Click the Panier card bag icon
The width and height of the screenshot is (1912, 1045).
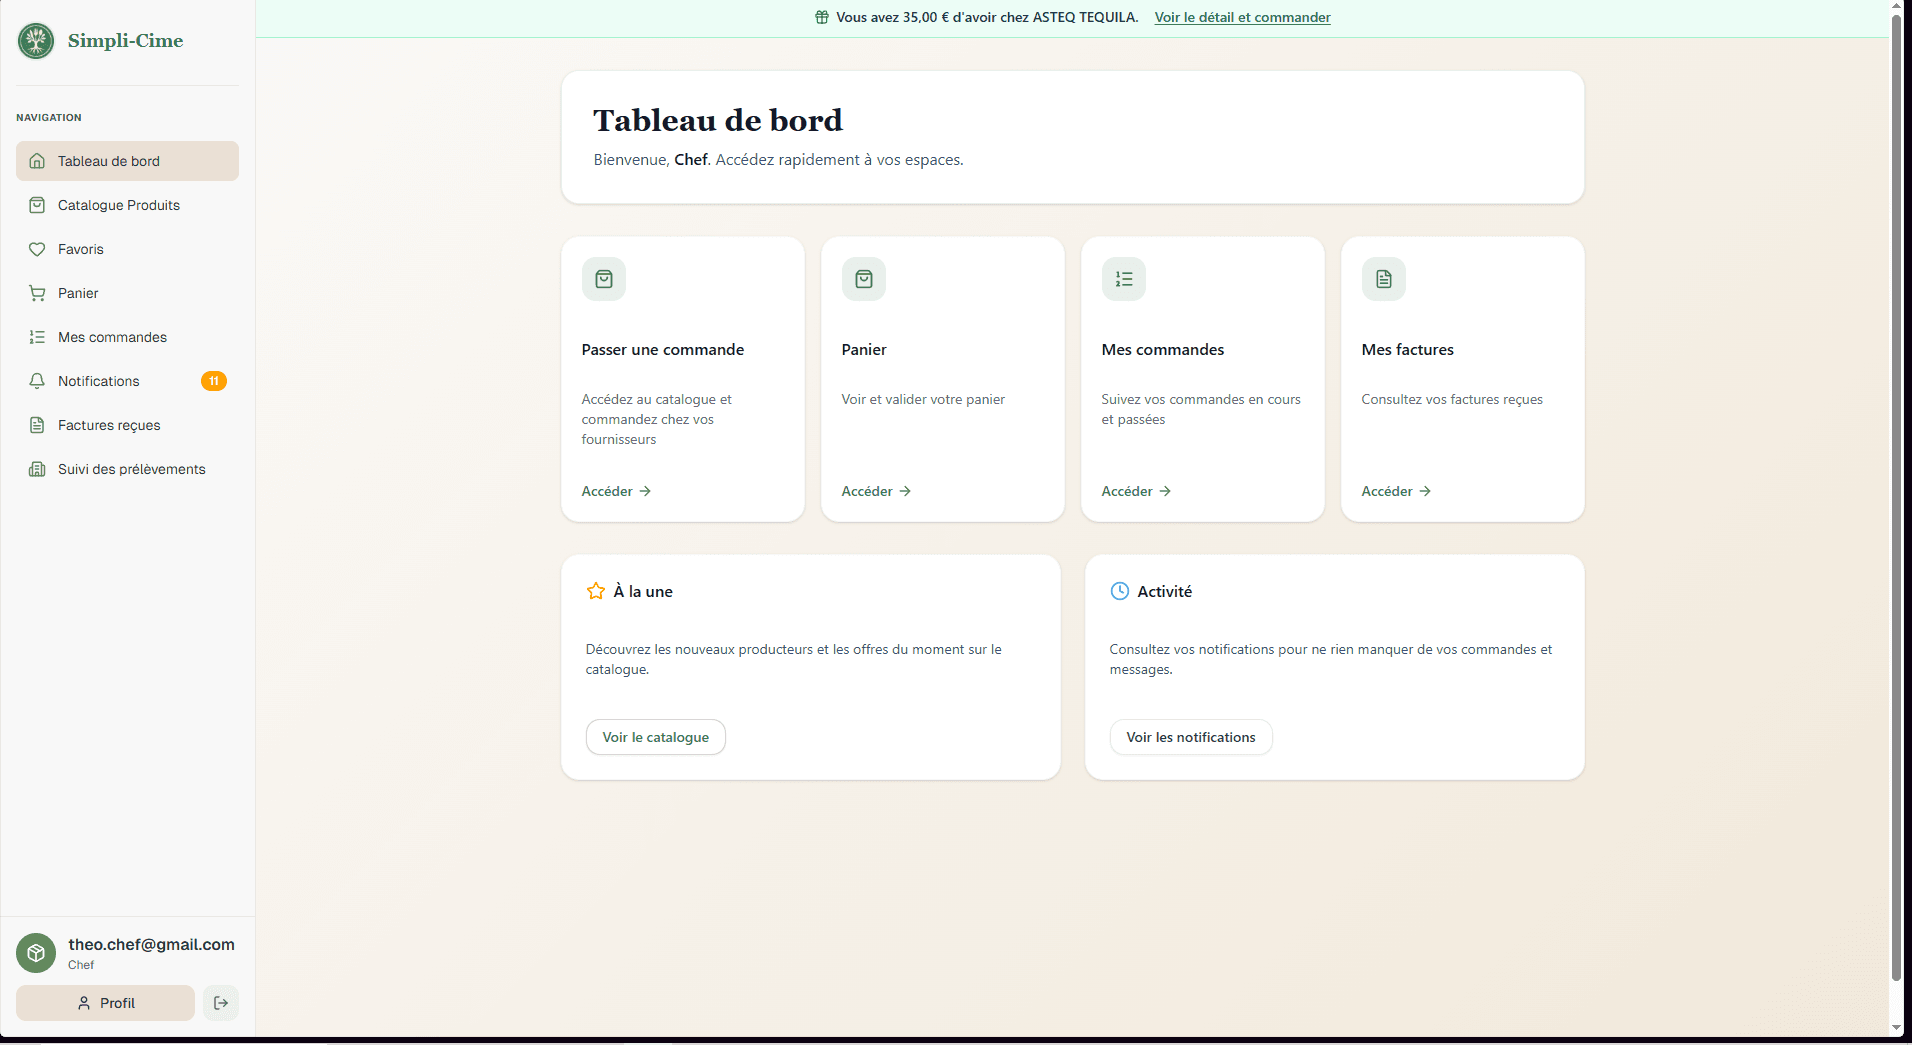(x=864, y=279)
